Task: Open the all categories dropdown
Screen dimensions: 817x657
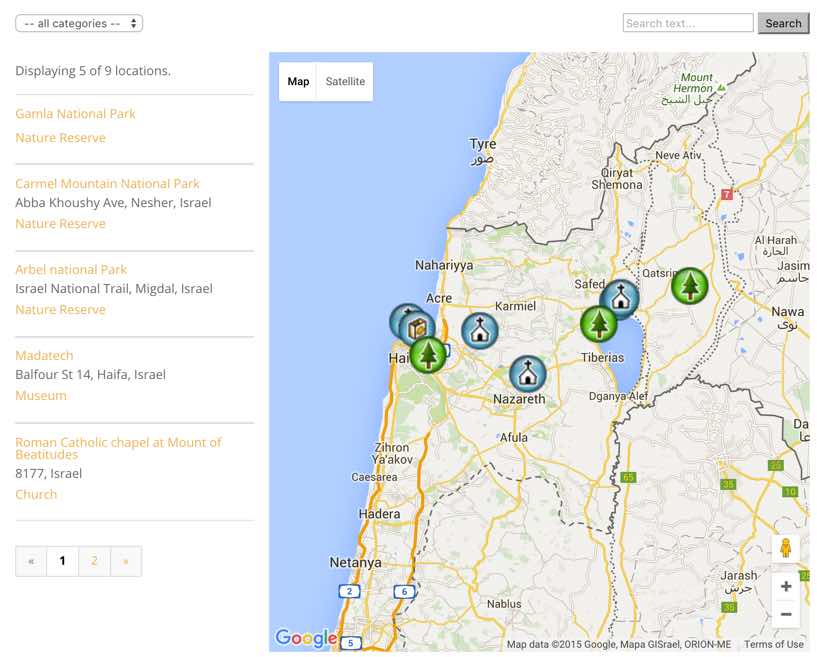Action: (79, 23)
